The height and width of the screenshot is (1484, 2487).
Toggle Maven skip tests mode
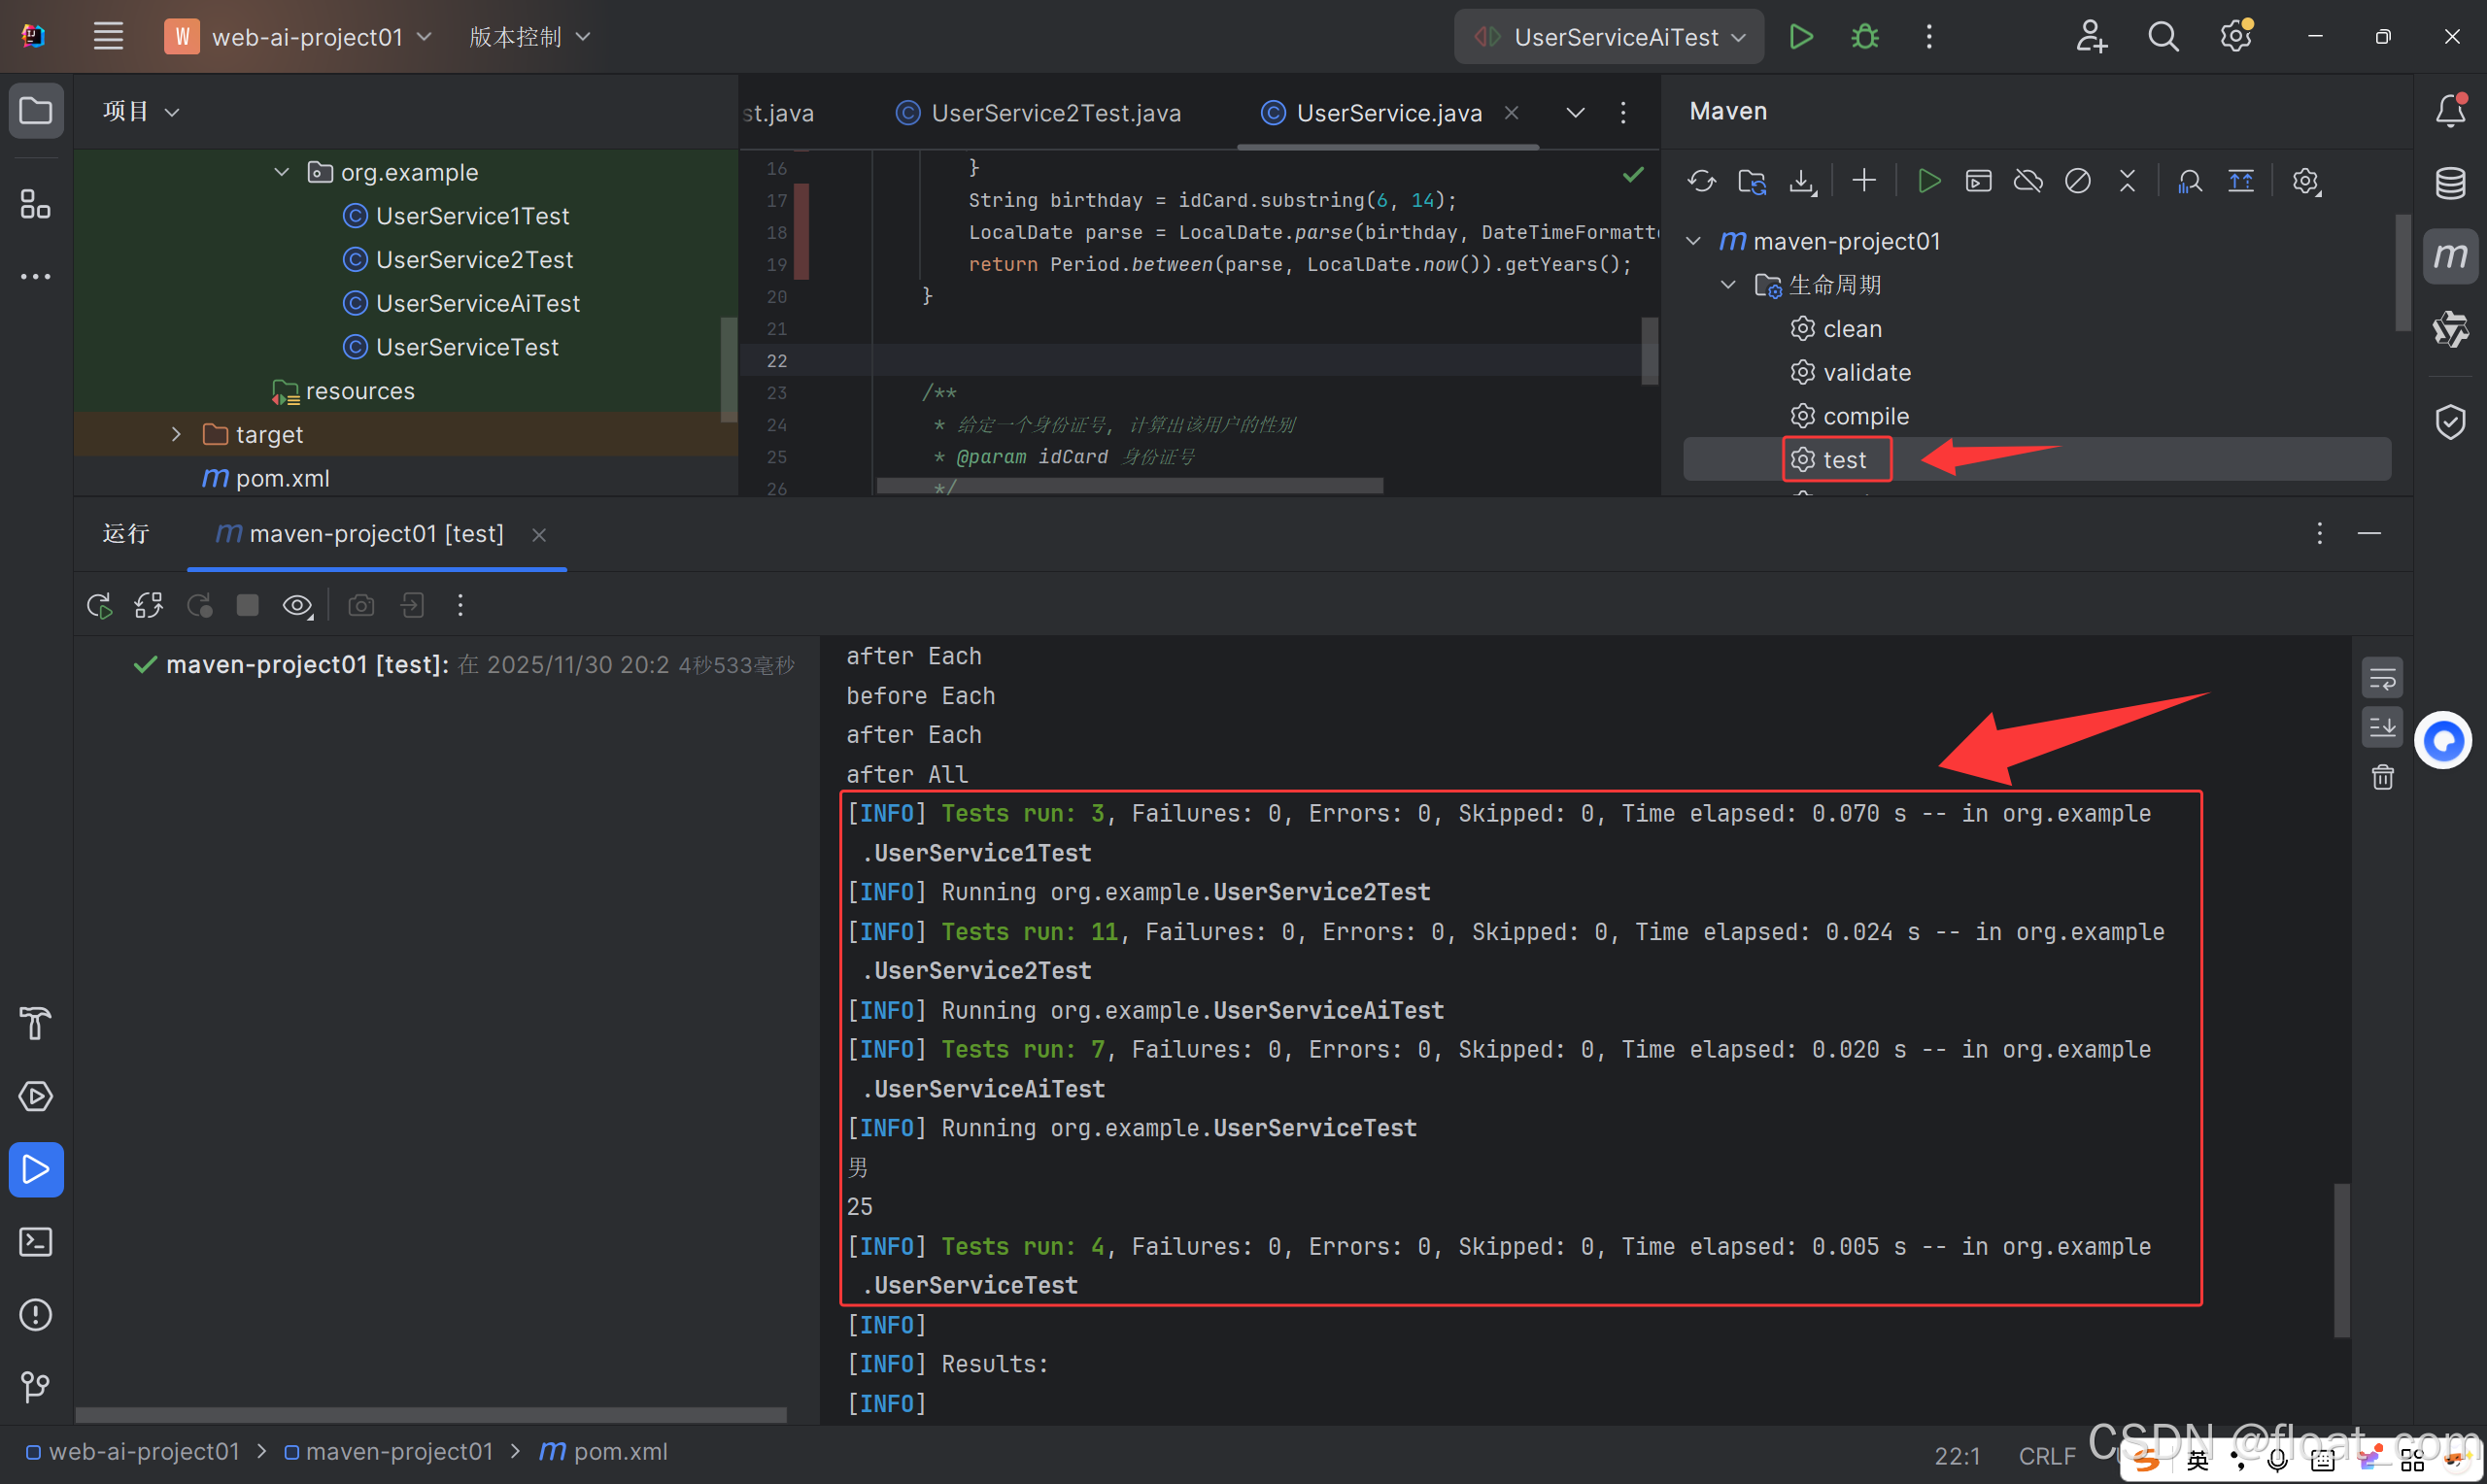point(2078,181)
